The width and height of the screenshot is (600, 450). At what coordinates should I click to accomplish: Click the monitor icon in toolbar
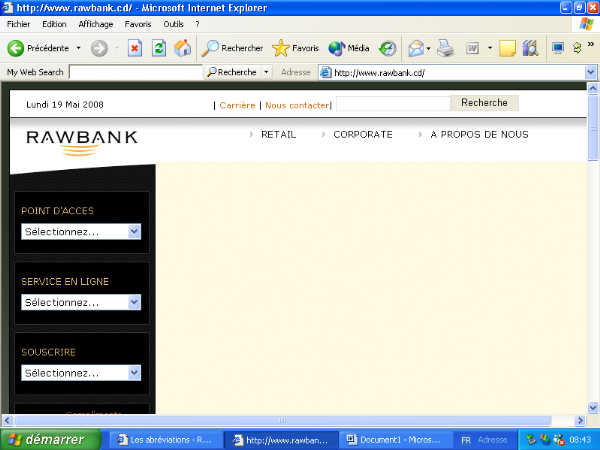click(558, 48)
